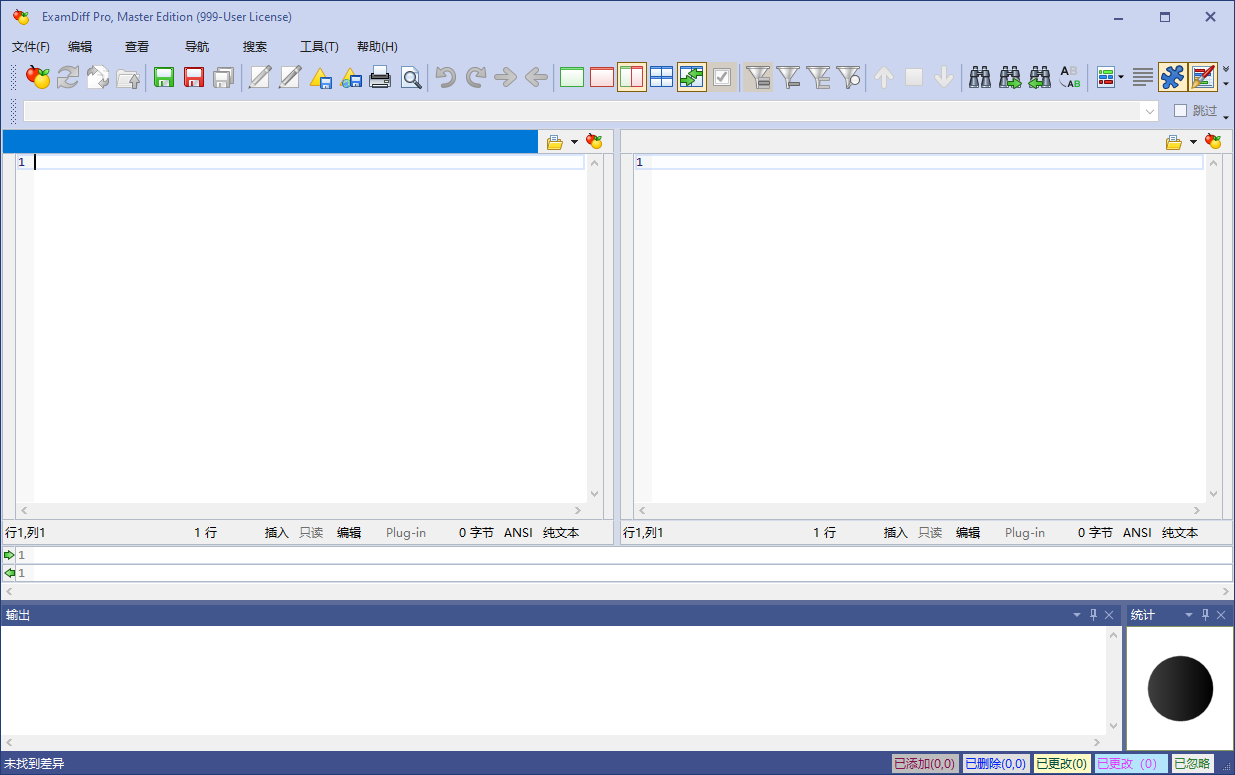Click the Compare fruit icon in main toolbar
The width and height of the screenshot is (1235, 775).
pos(38,77)
